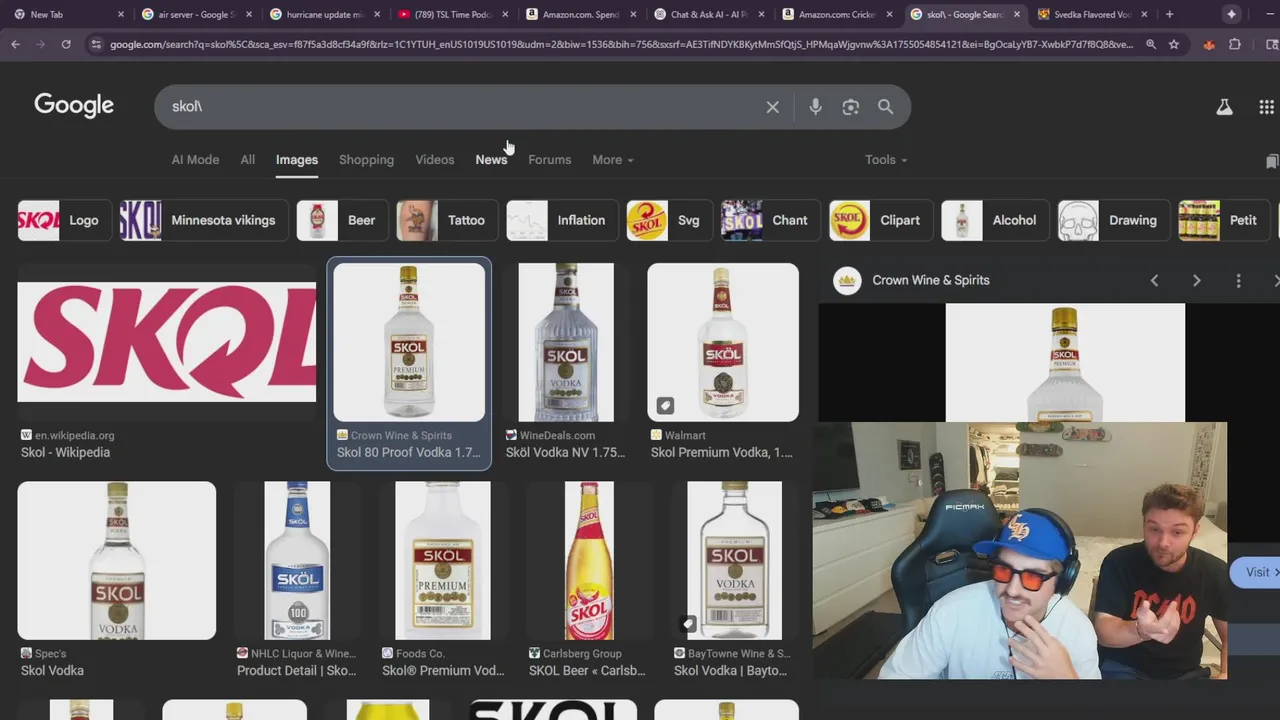The image size is (1280, 720).
Task: Open Search Labs flask icon
Action: point(1224,107)
